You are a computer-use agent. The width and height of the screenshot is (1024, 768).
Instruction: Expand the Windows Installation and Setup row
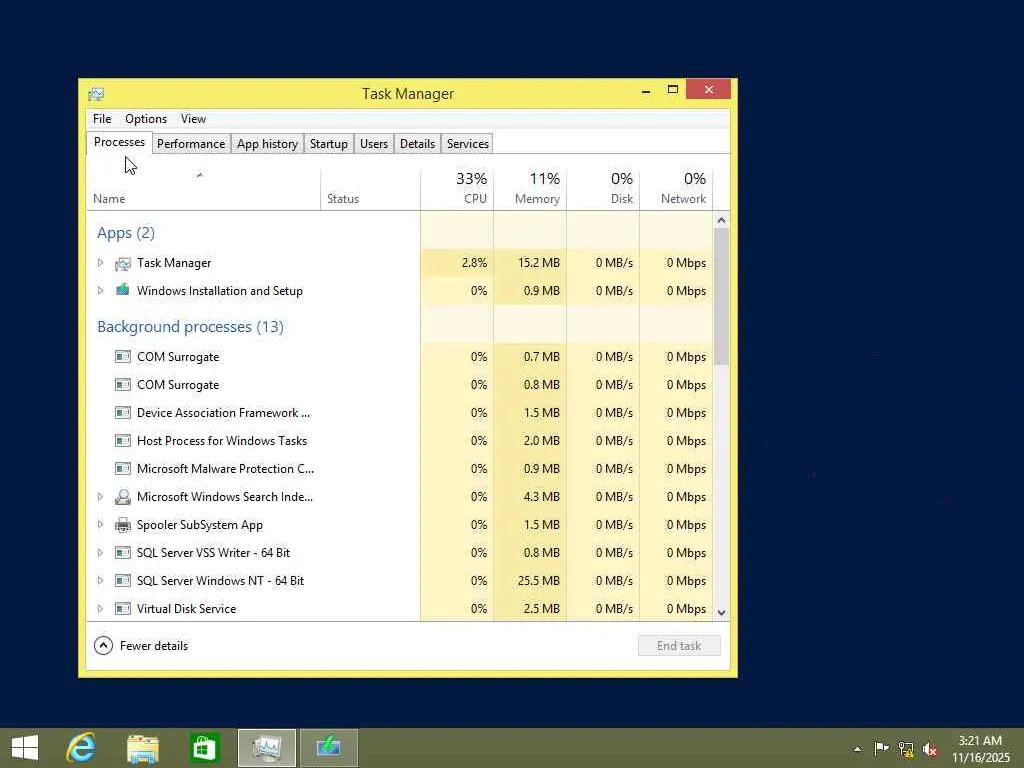[100, 291]
